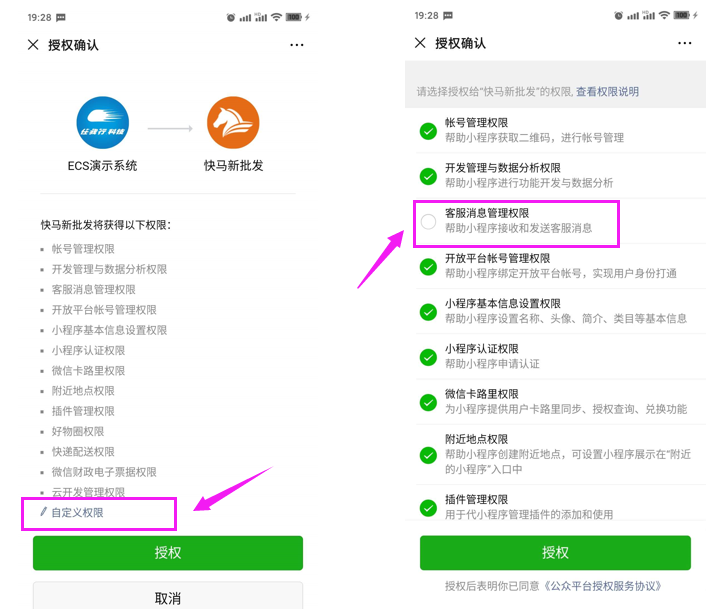The height and width of the screenshot is (613, 723).
Task: Tap the 取消 cancel button
Action: [168, 596]
